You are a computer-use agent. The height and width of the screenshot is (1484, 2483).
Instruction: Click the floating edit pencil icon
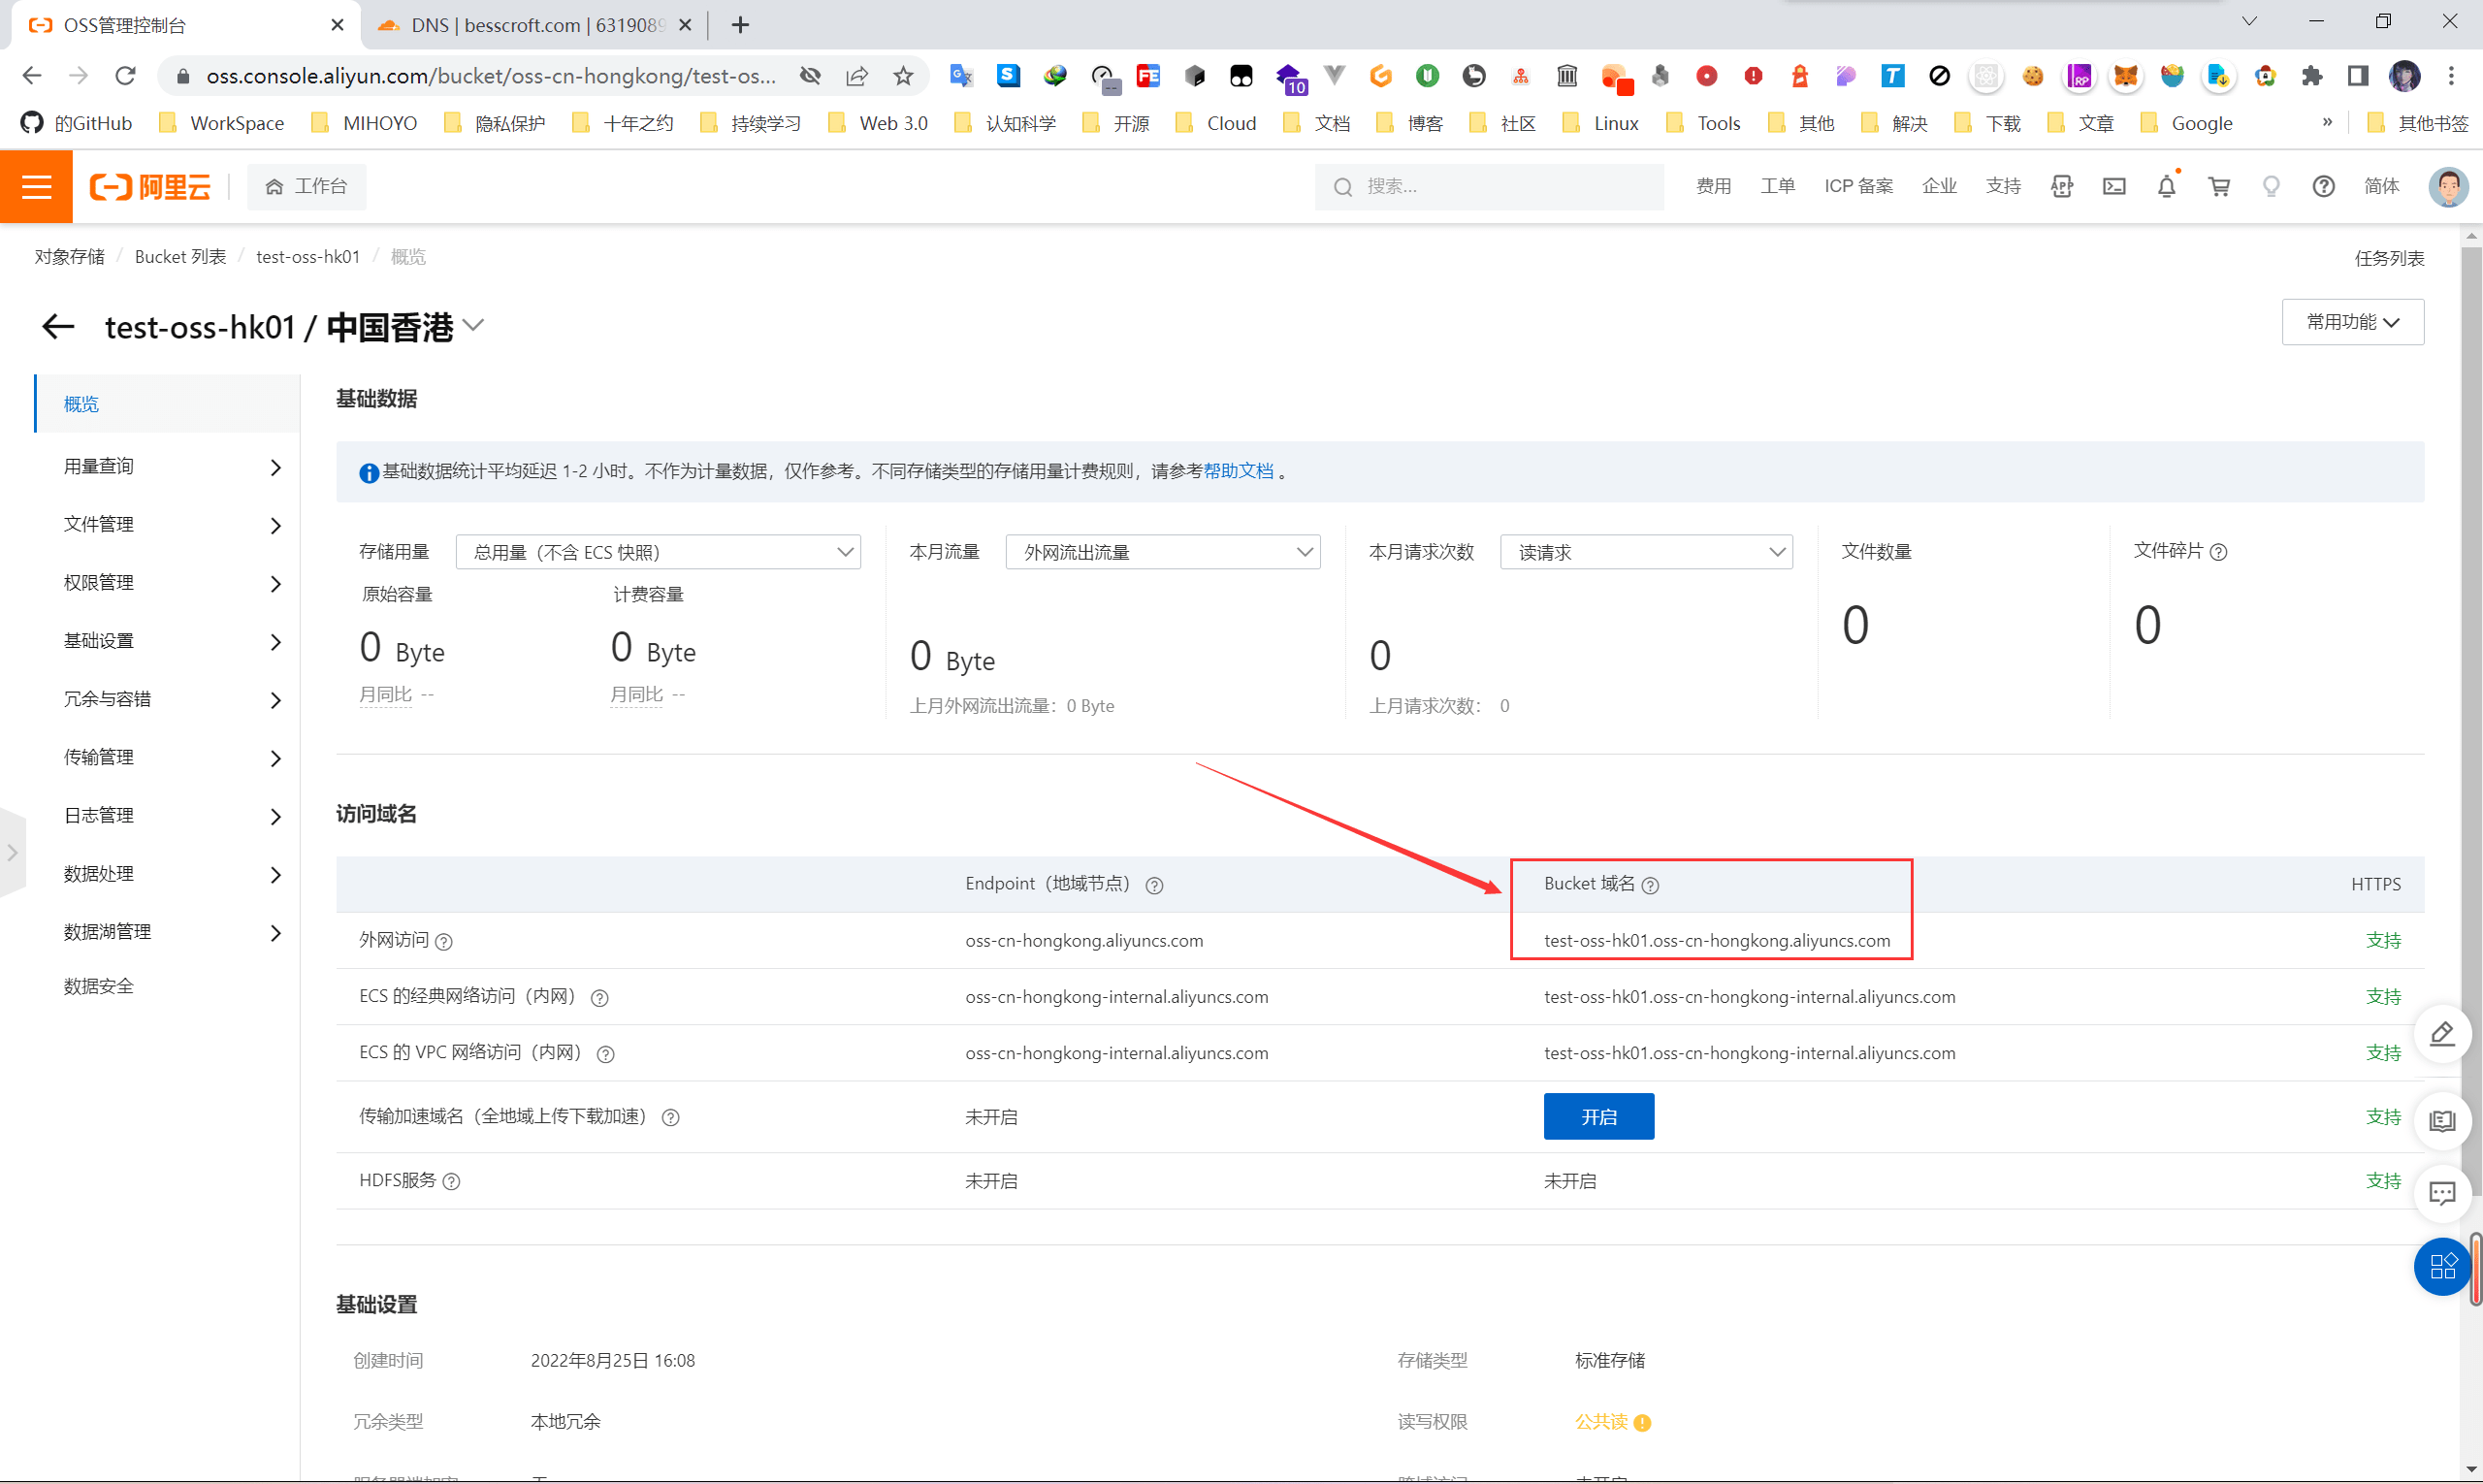pyautogui.click(x=2442, y=1034)
